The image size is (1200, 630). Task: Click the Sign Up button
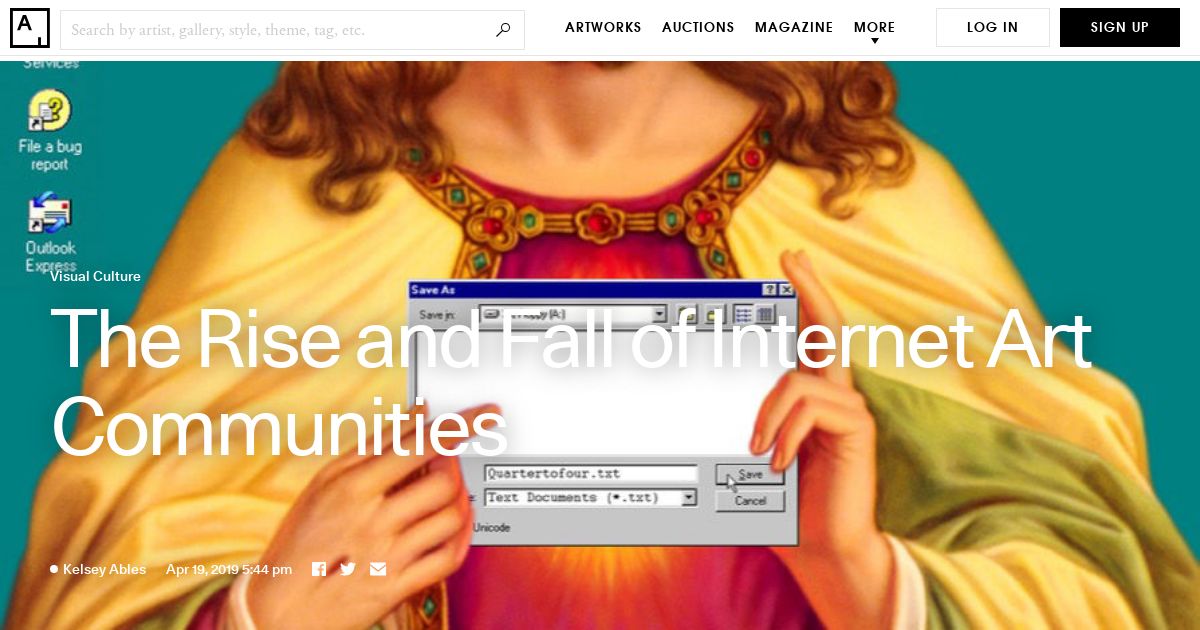(1120, 28)
